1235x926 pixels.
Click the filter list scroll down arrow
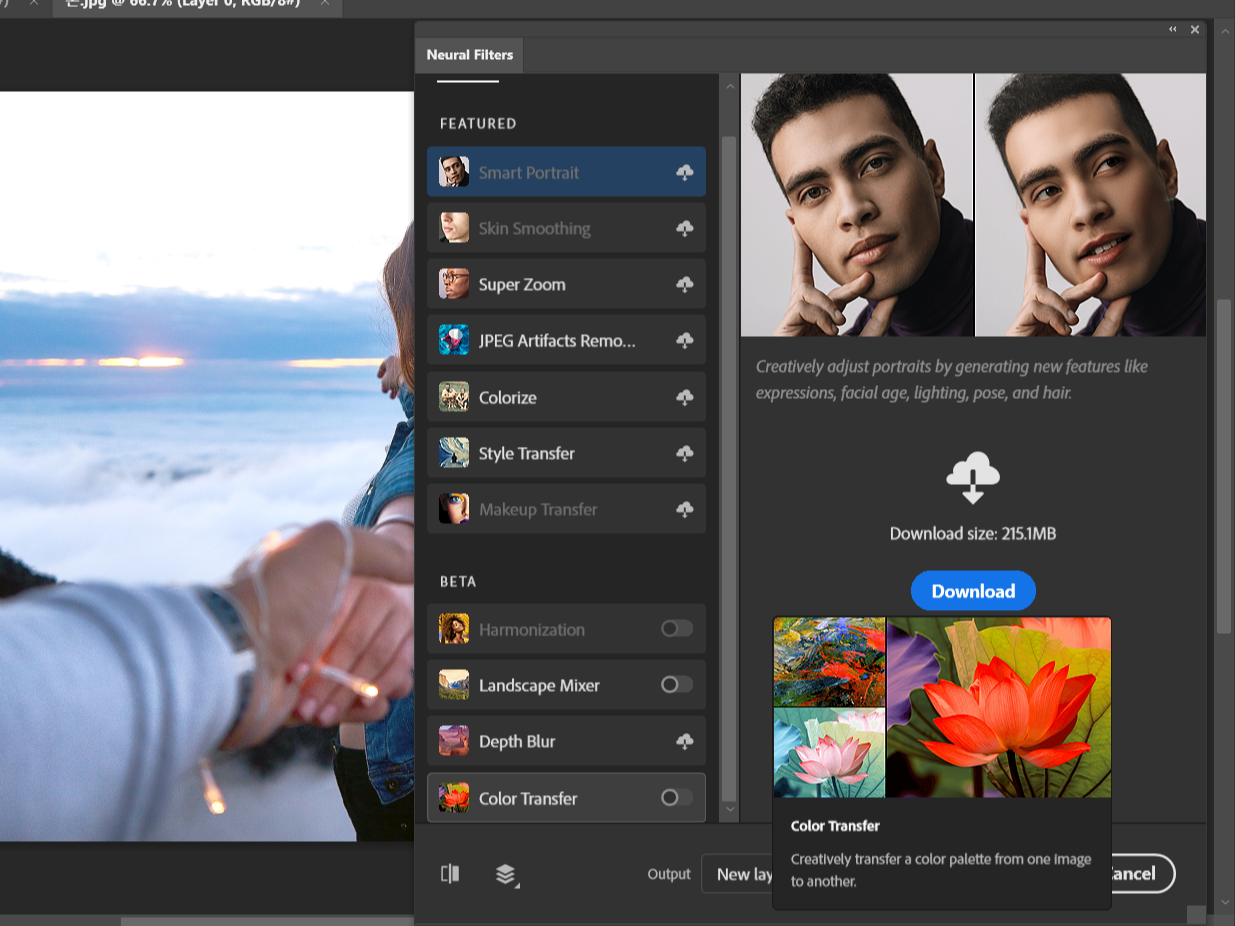(729, 808)
